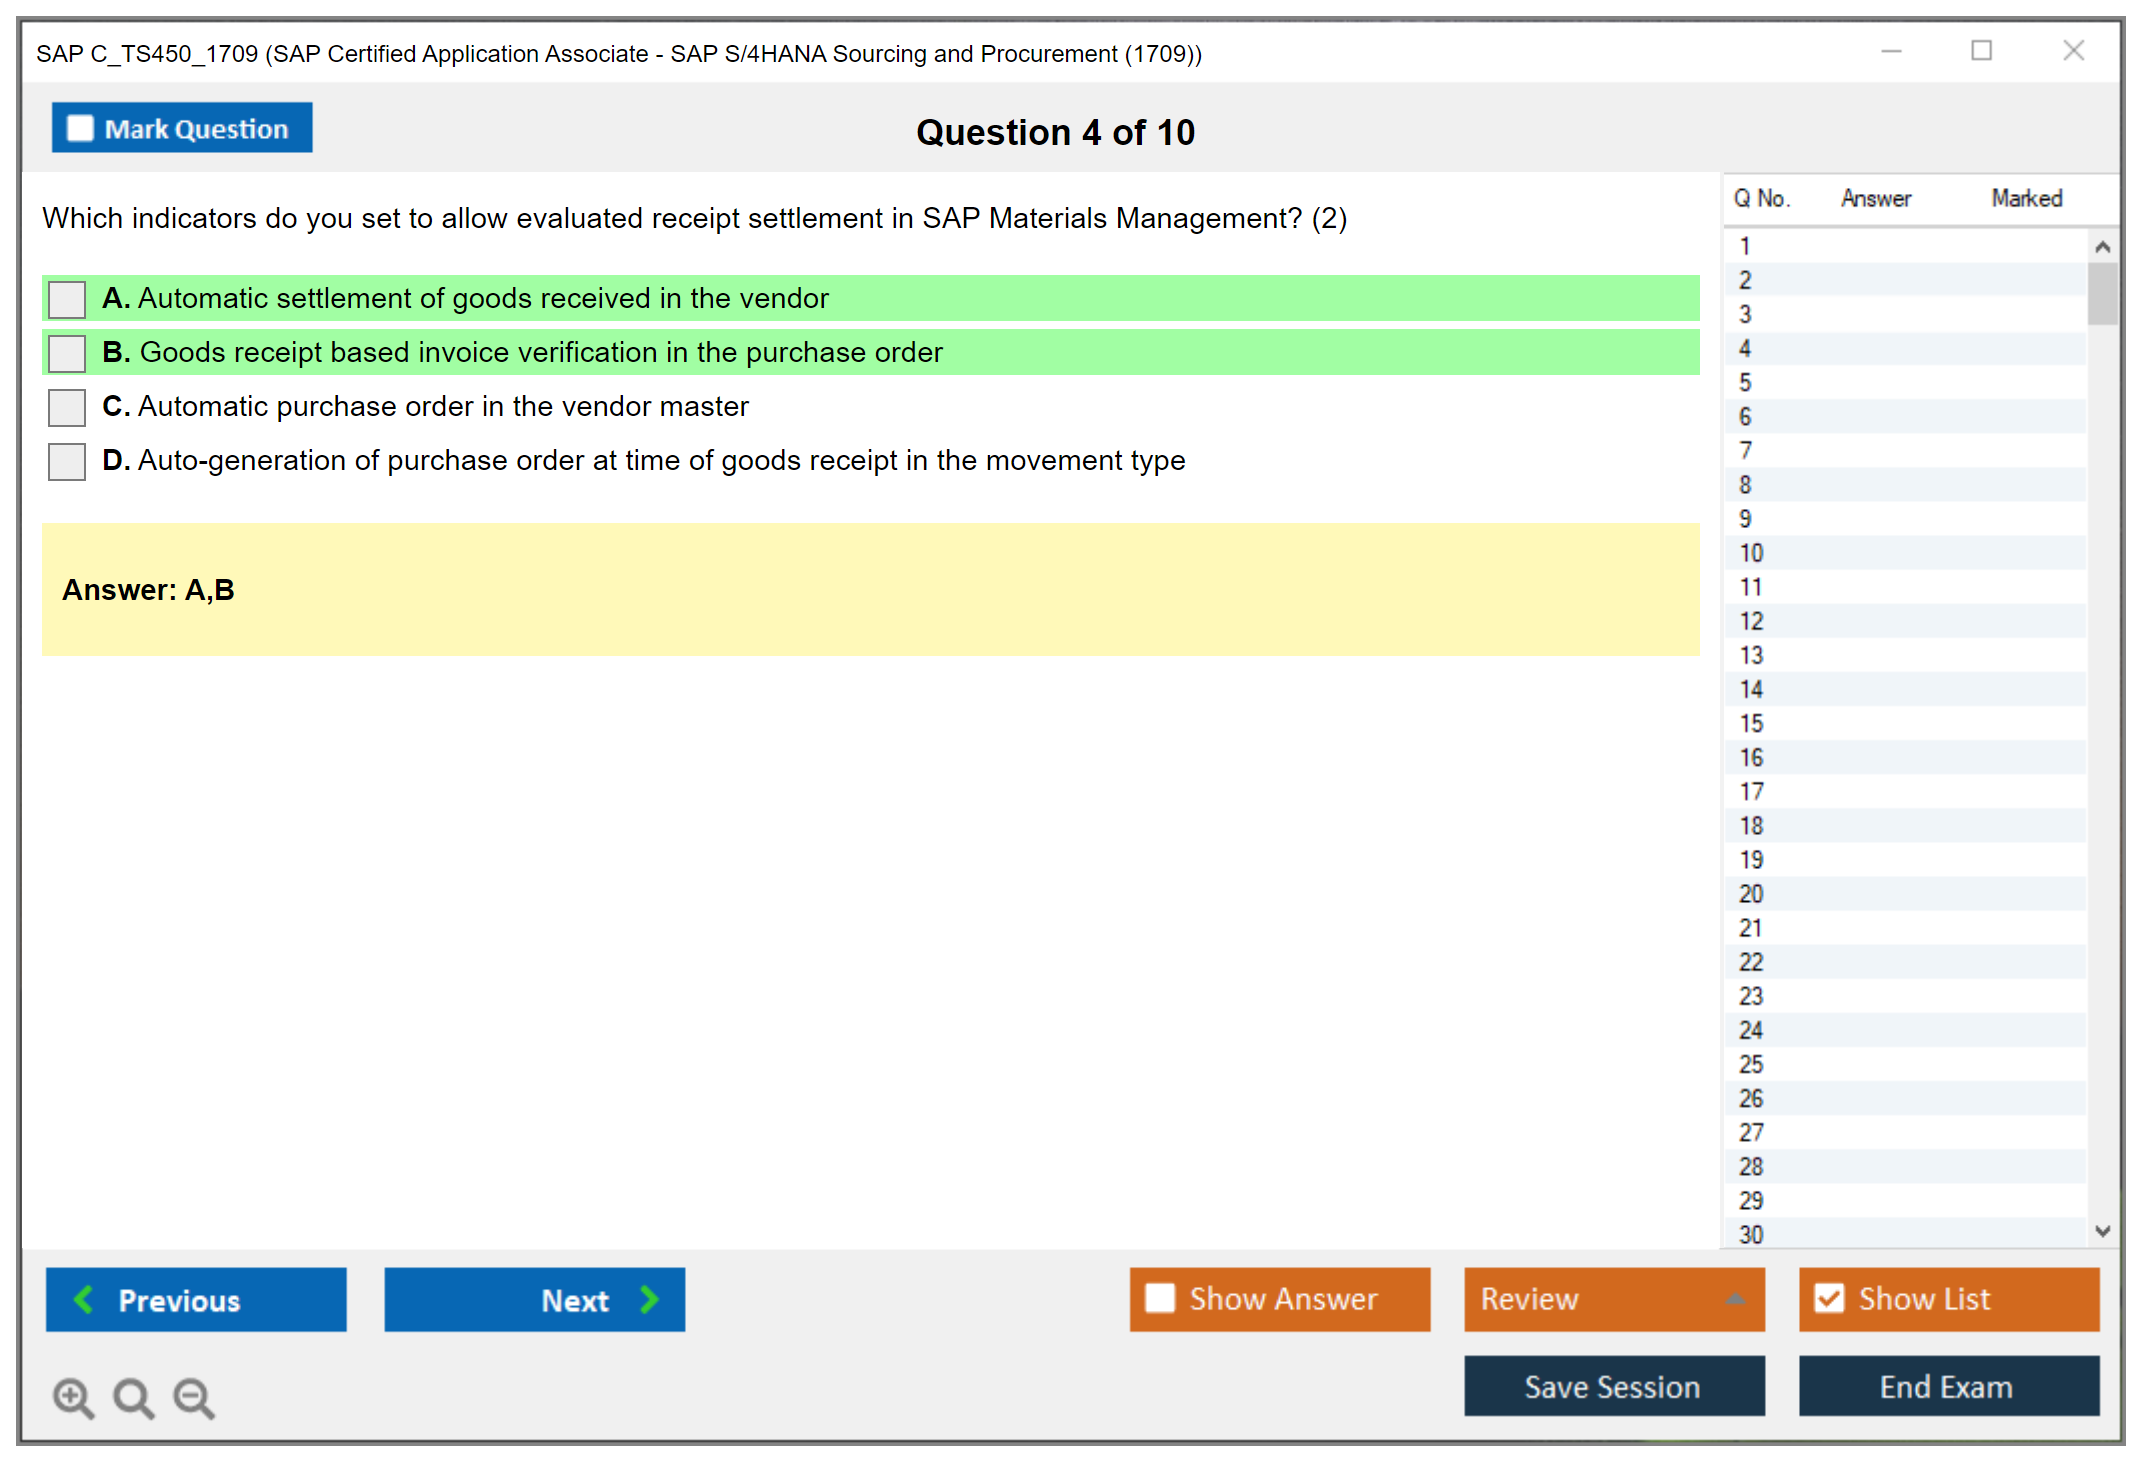Image resolution: width=2150 pixels, height=1470 pixels.
Task: Click the reset zoom magnifier icon
Action: click(133, 1397)
